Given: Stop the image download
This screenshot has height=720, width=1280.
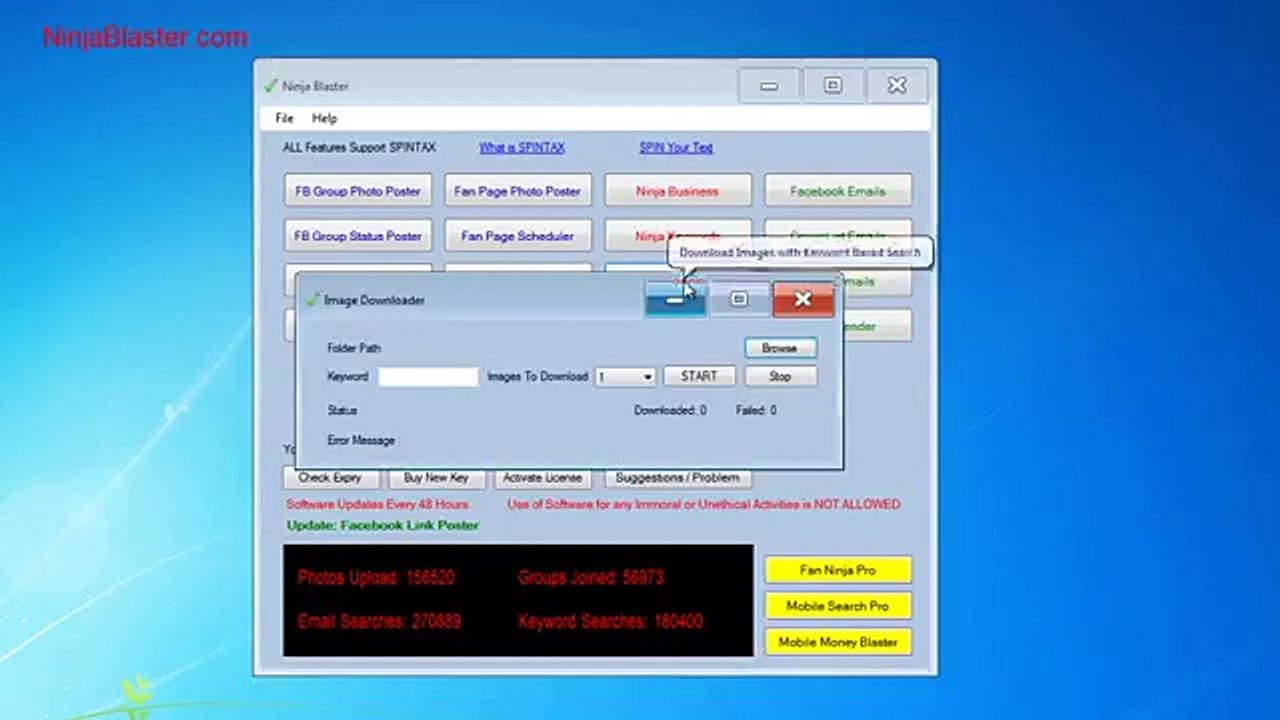Looking at the screenshot, I should (780, 376).
